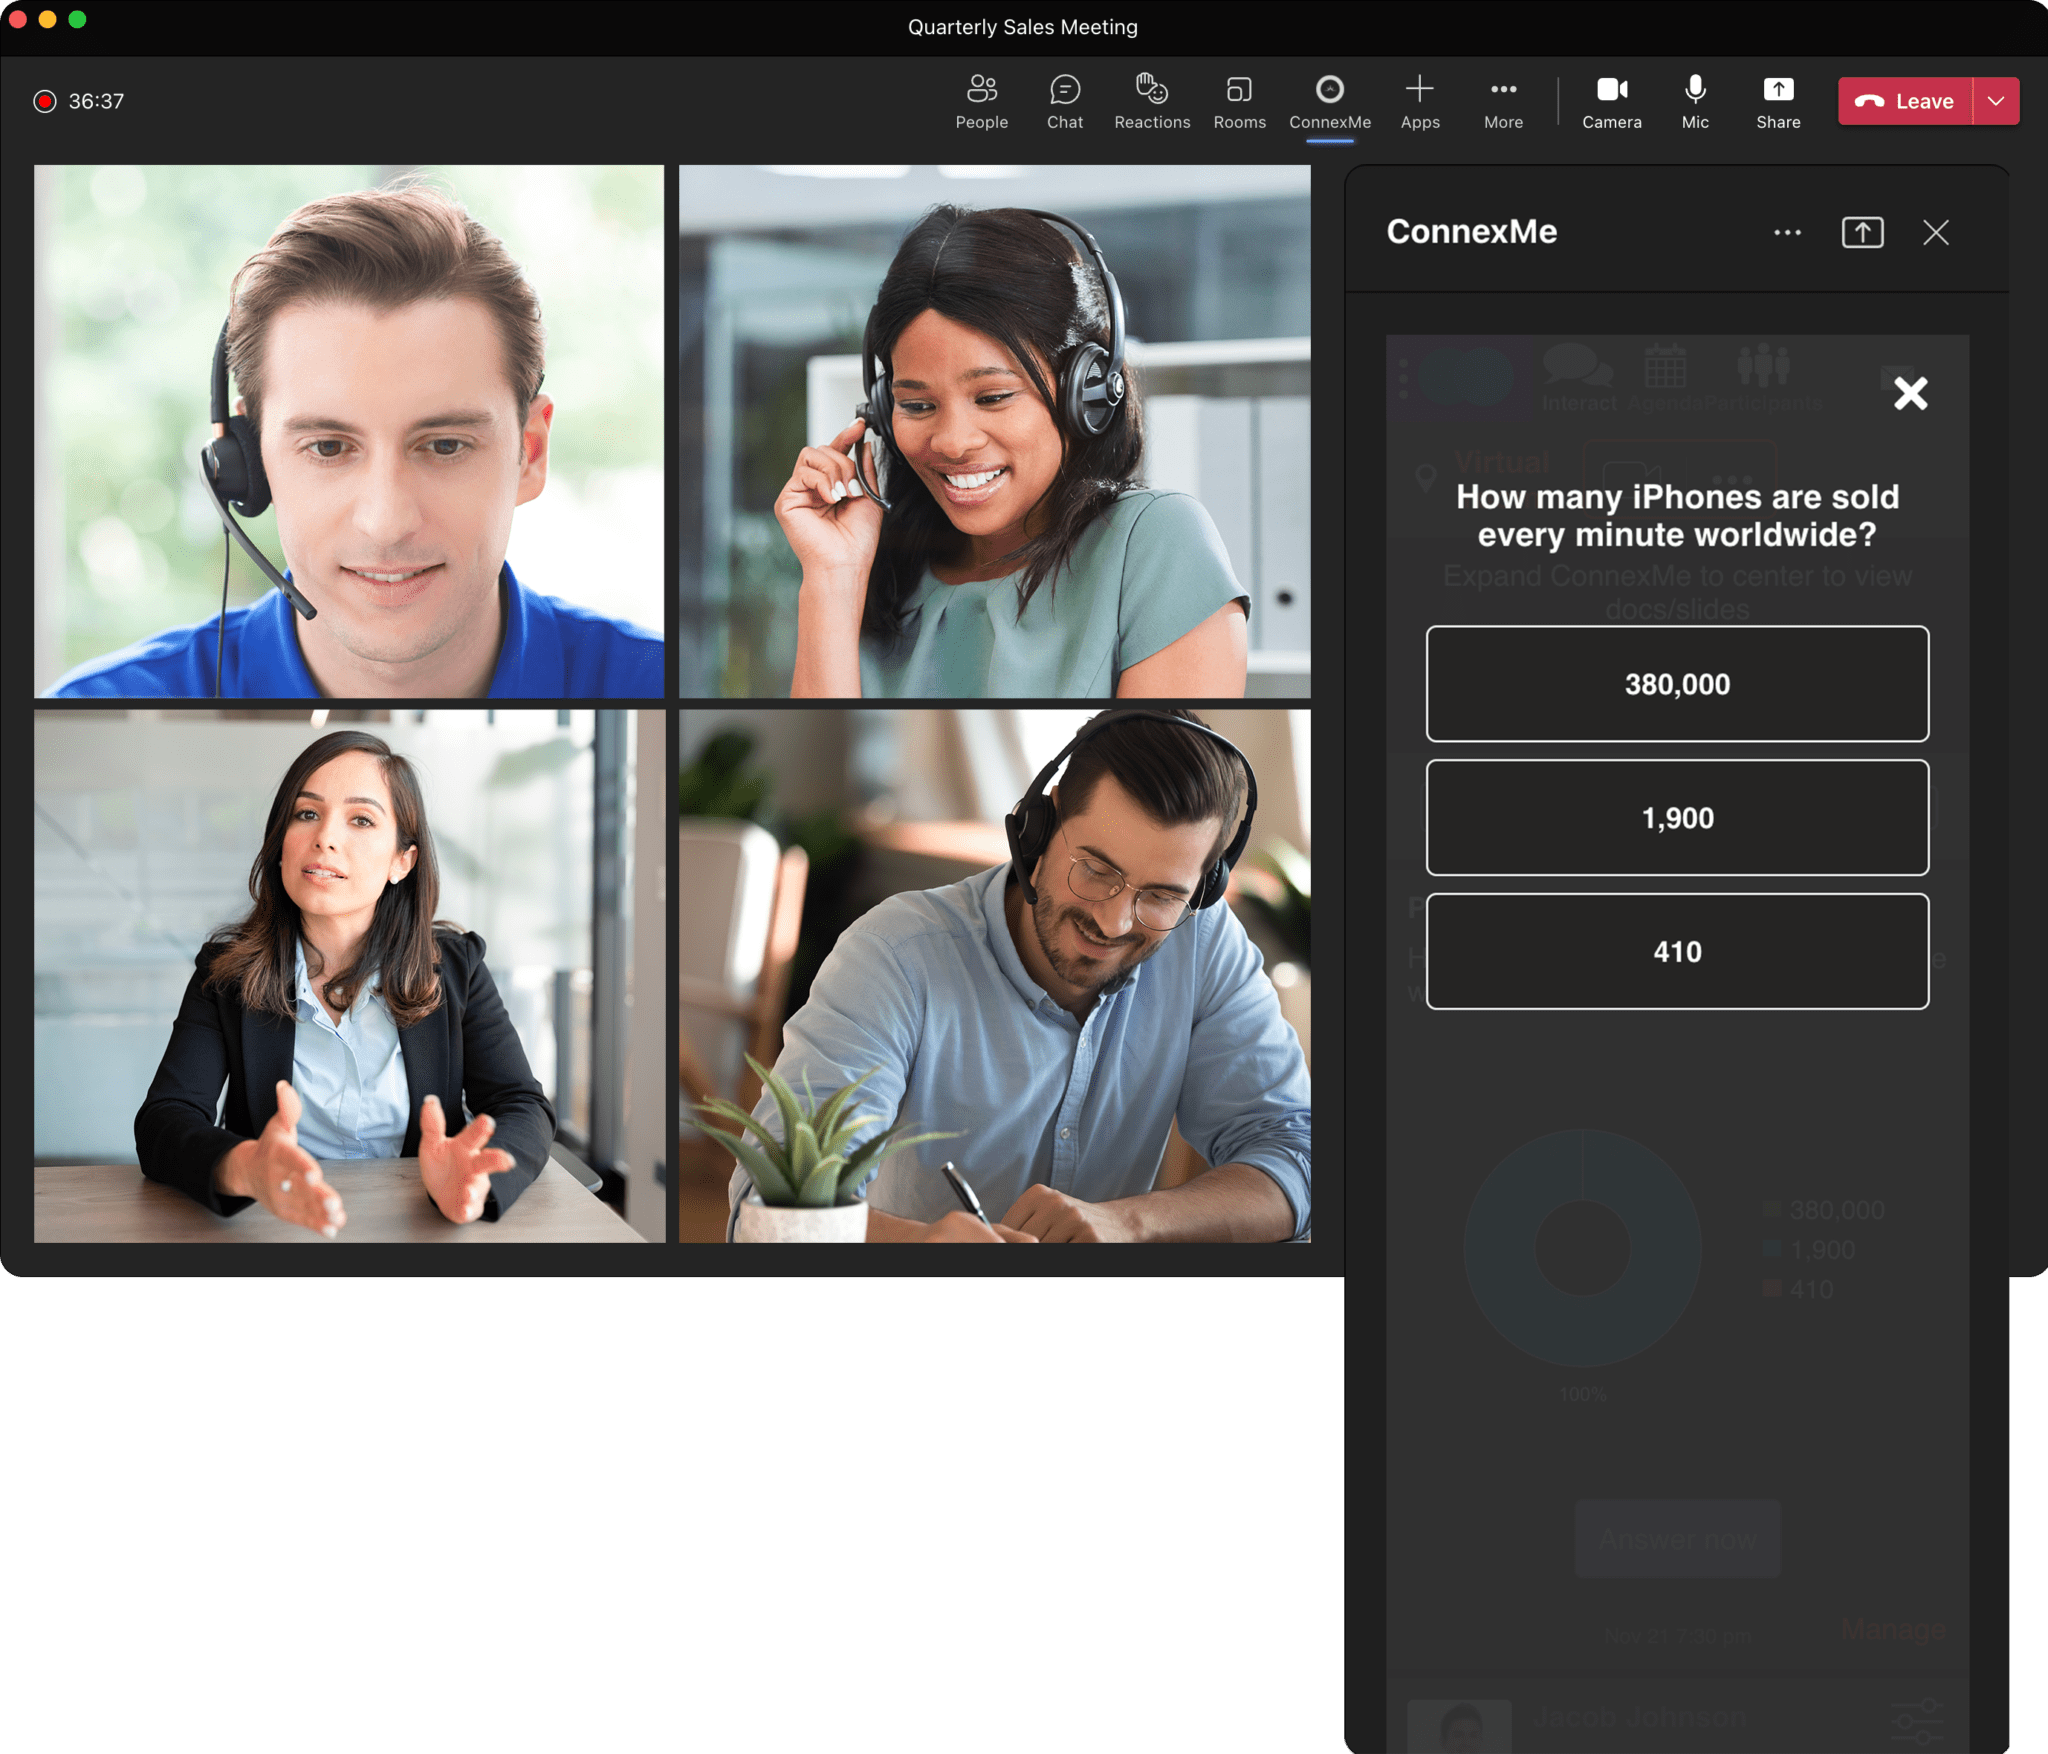The width and height of the screenshot is (2048, 1754).
Task: Click the Answer now button
Action: click(1677, 1538)
